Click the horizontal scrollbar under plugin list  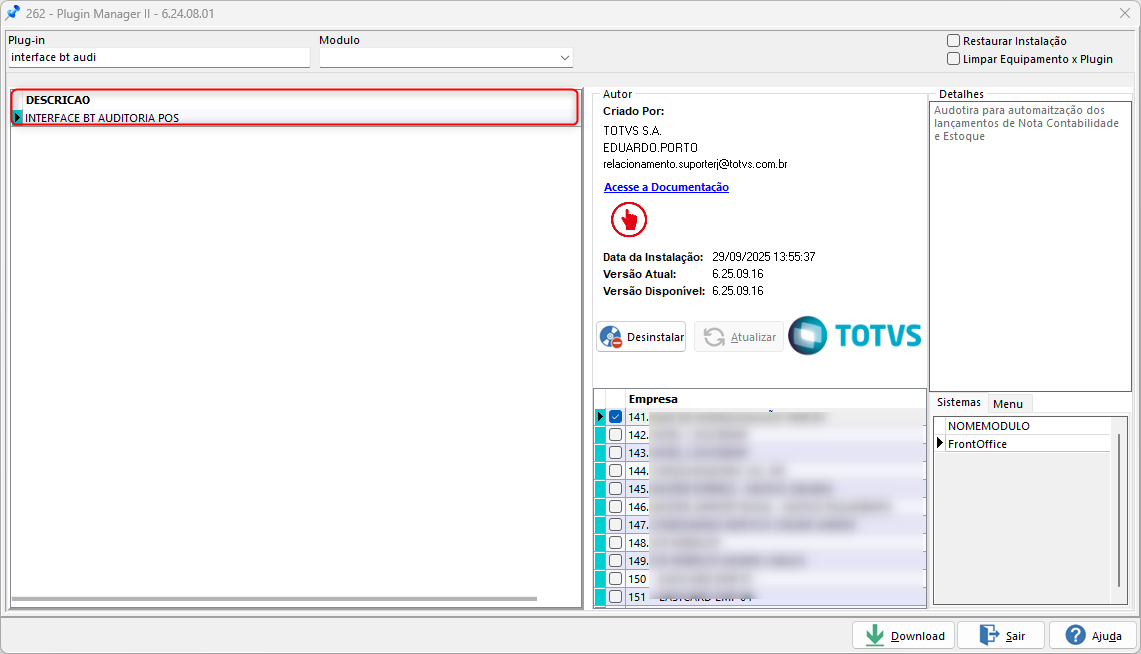point(274,599)
